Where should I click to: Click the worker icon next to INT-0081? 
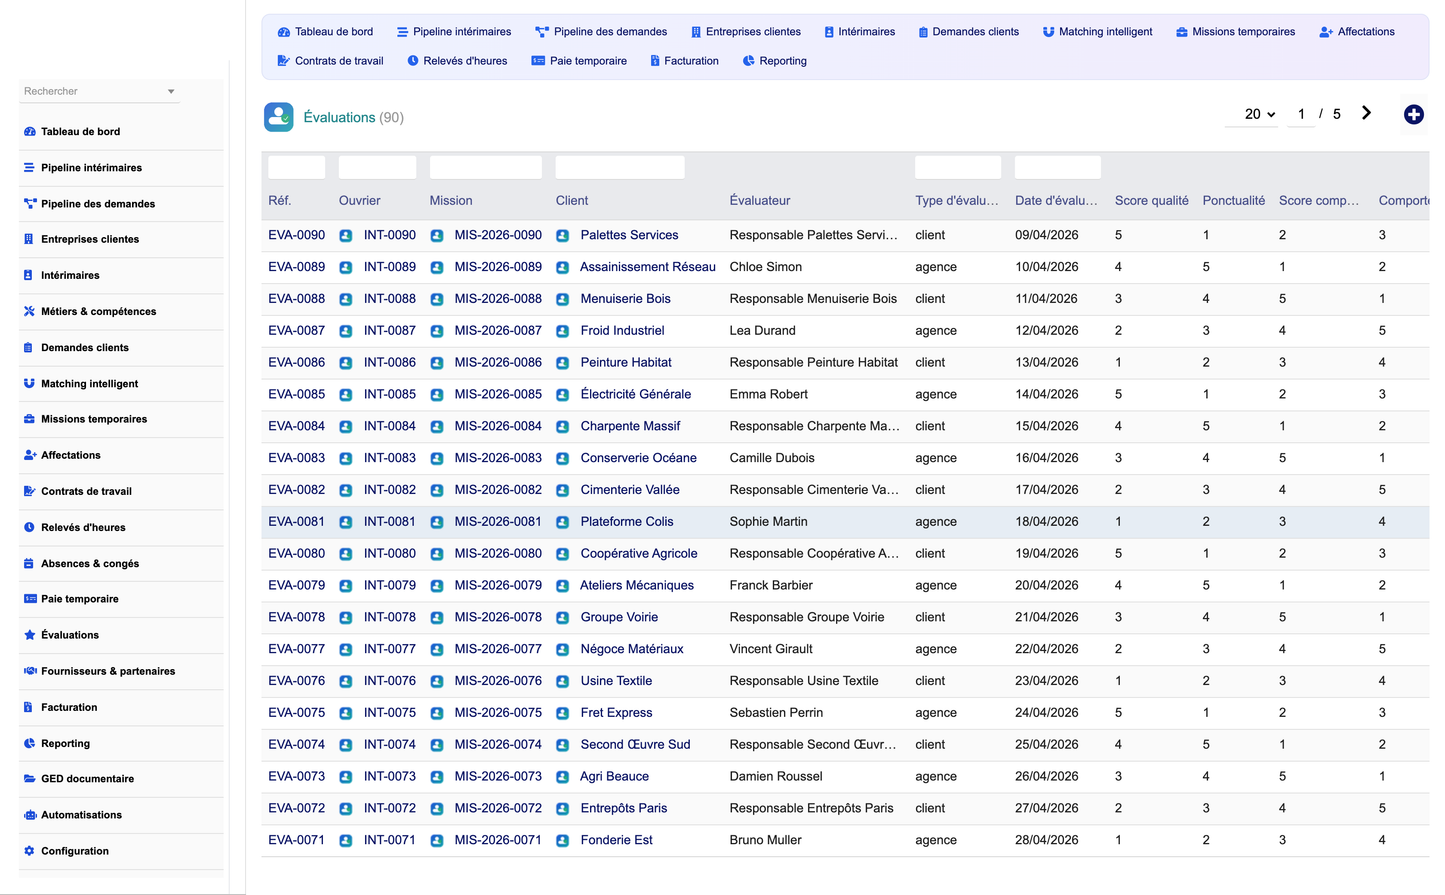point(345,522)
